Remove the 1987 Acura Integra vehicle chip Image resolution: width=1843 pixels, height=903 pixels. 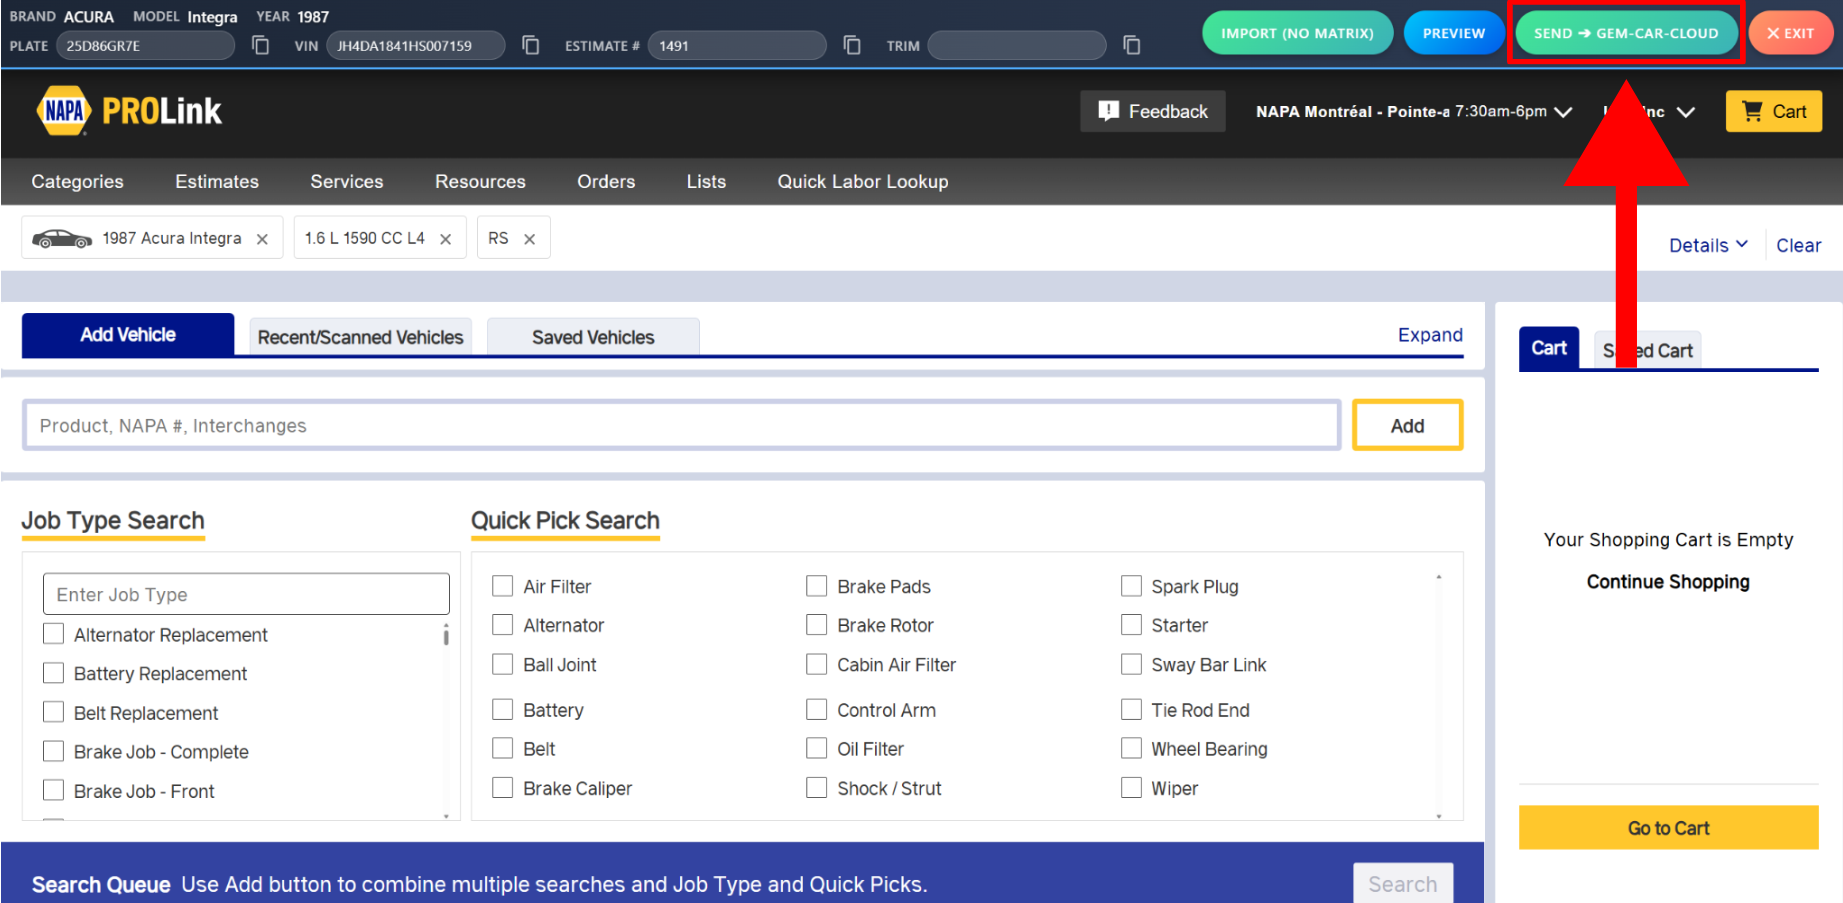click(262, 239)
